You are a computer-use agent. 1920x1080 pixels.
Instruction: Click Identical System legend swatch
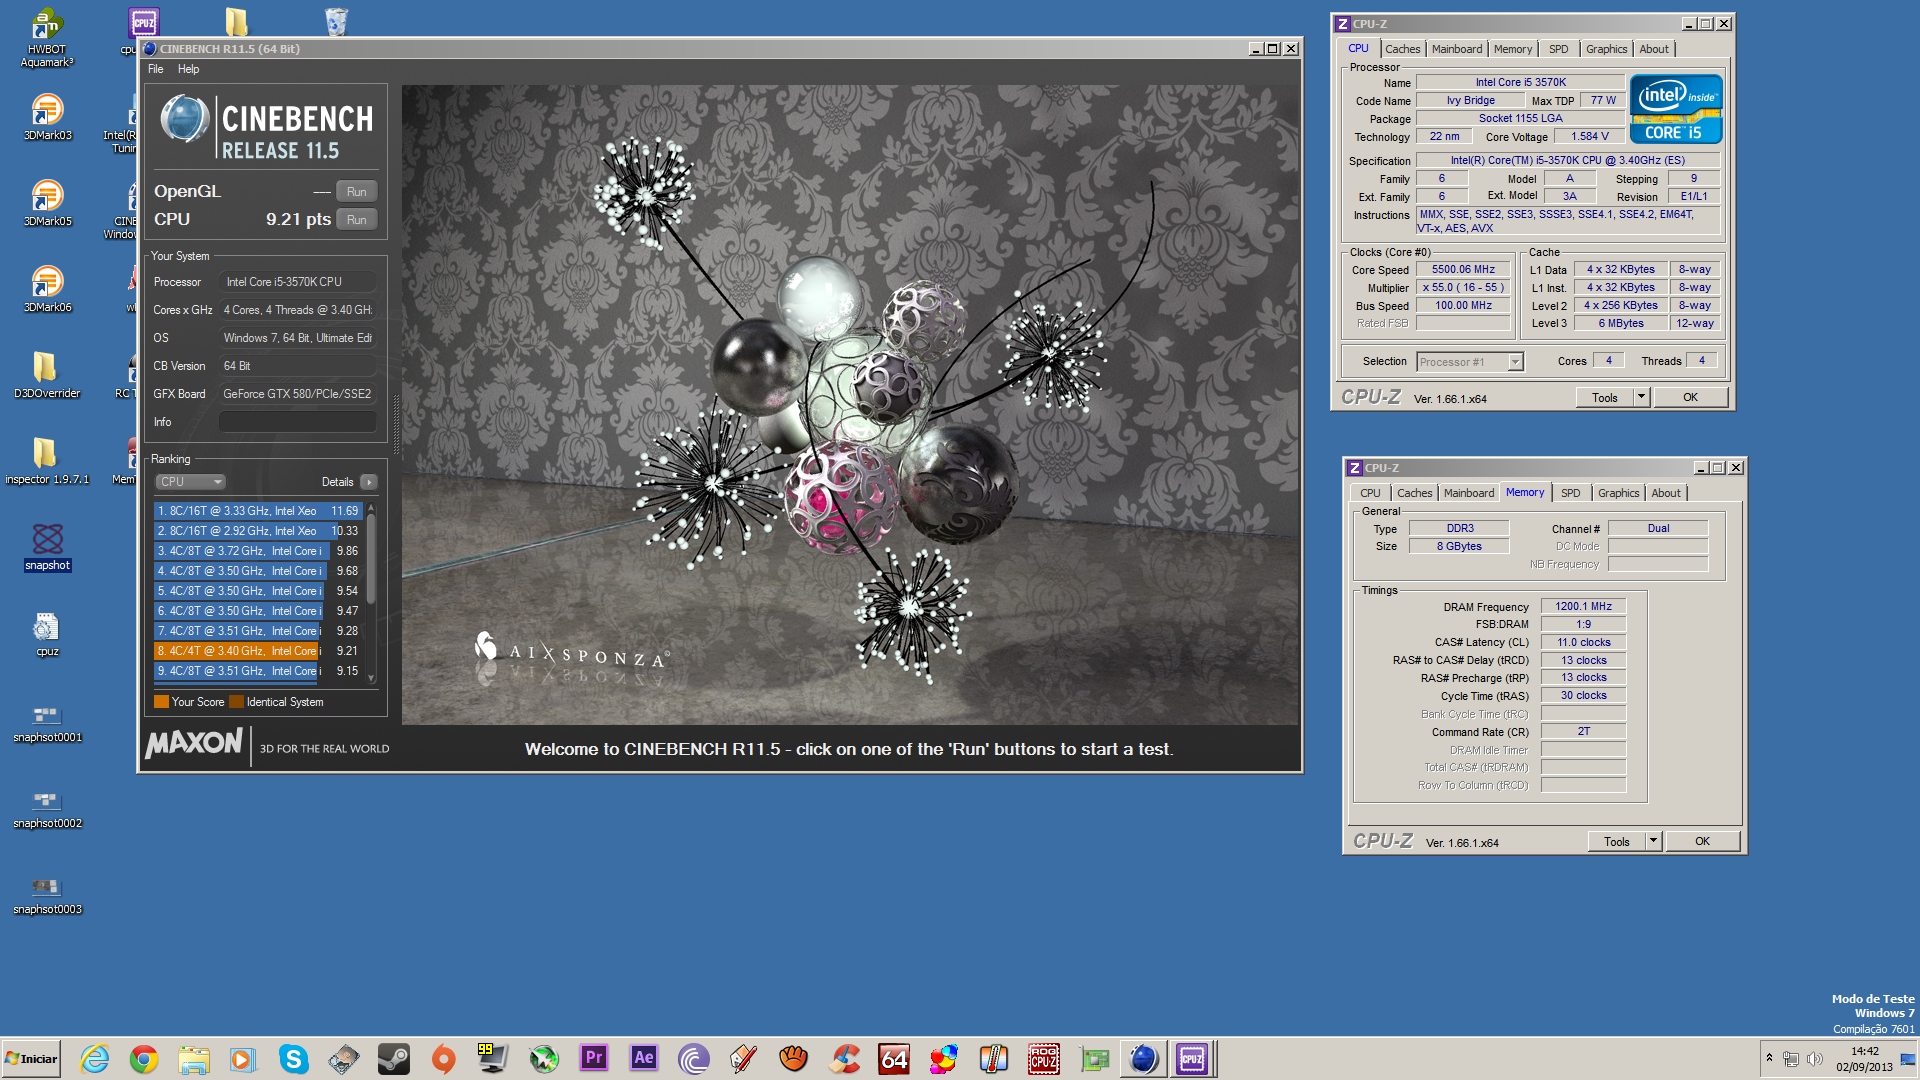236,702
